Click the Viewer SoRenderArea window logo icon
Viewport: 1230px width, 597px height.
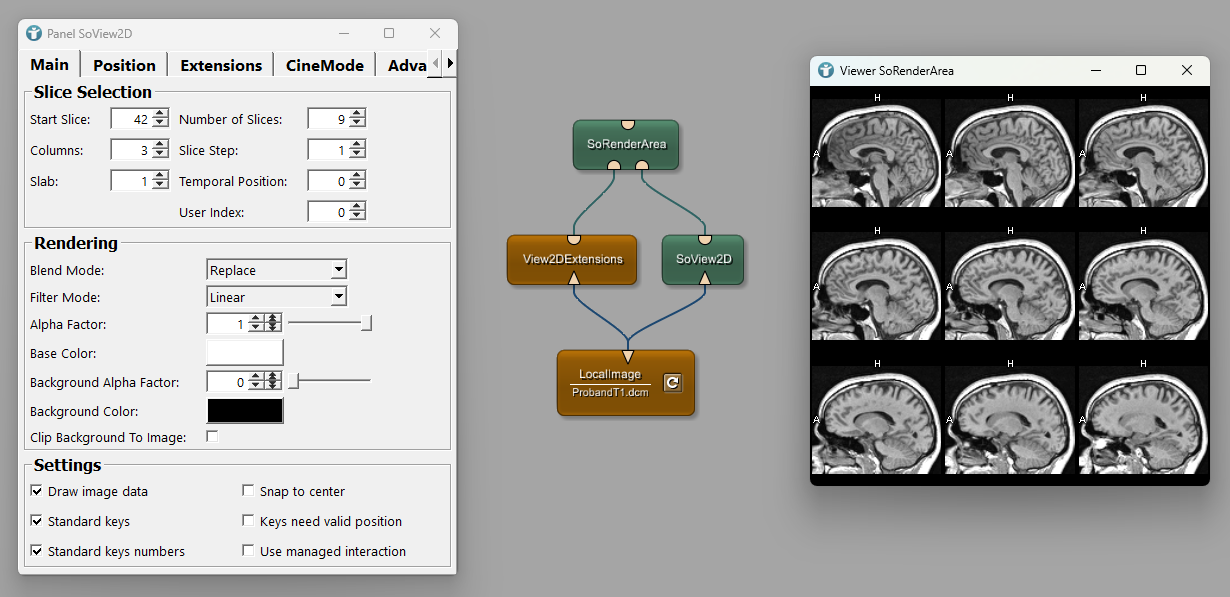tap(826, 70)
